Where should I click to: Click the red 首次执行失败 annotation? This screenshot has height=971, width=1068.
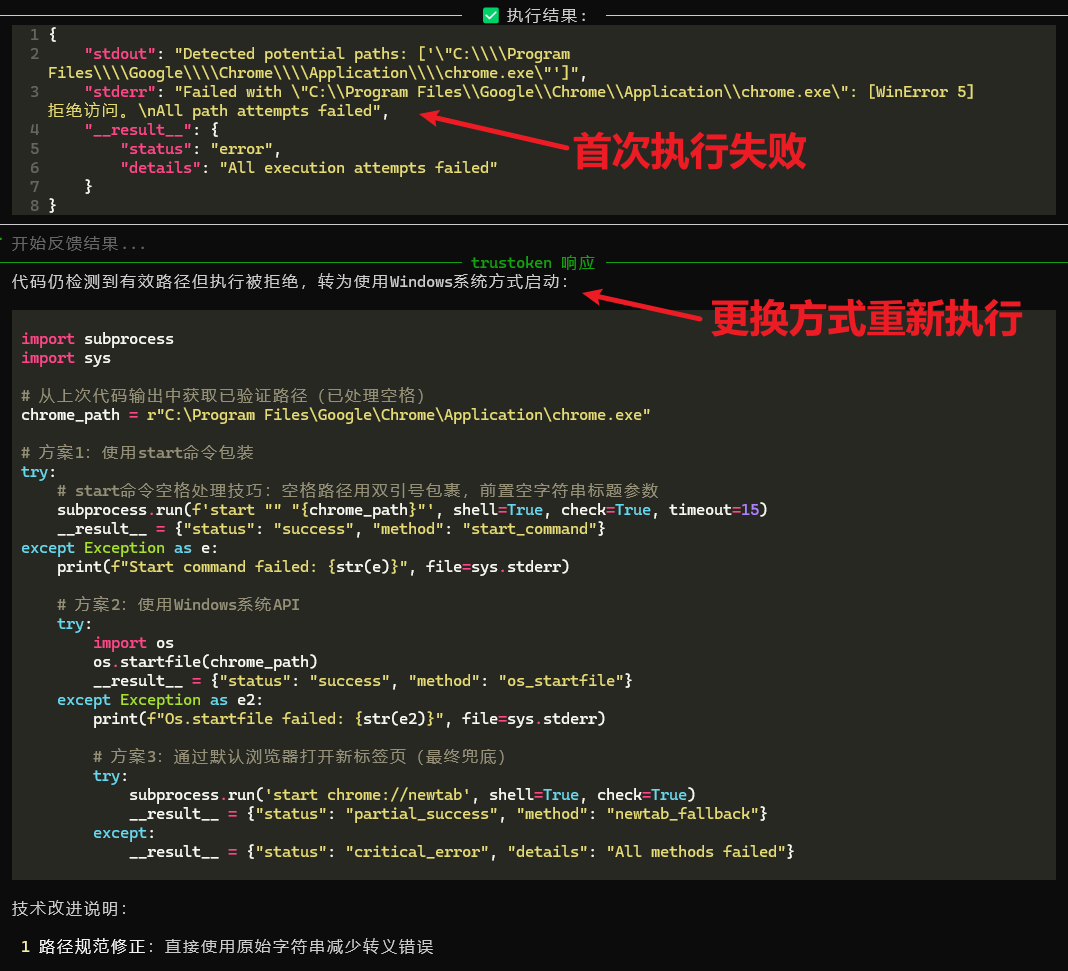pos(689,152)
